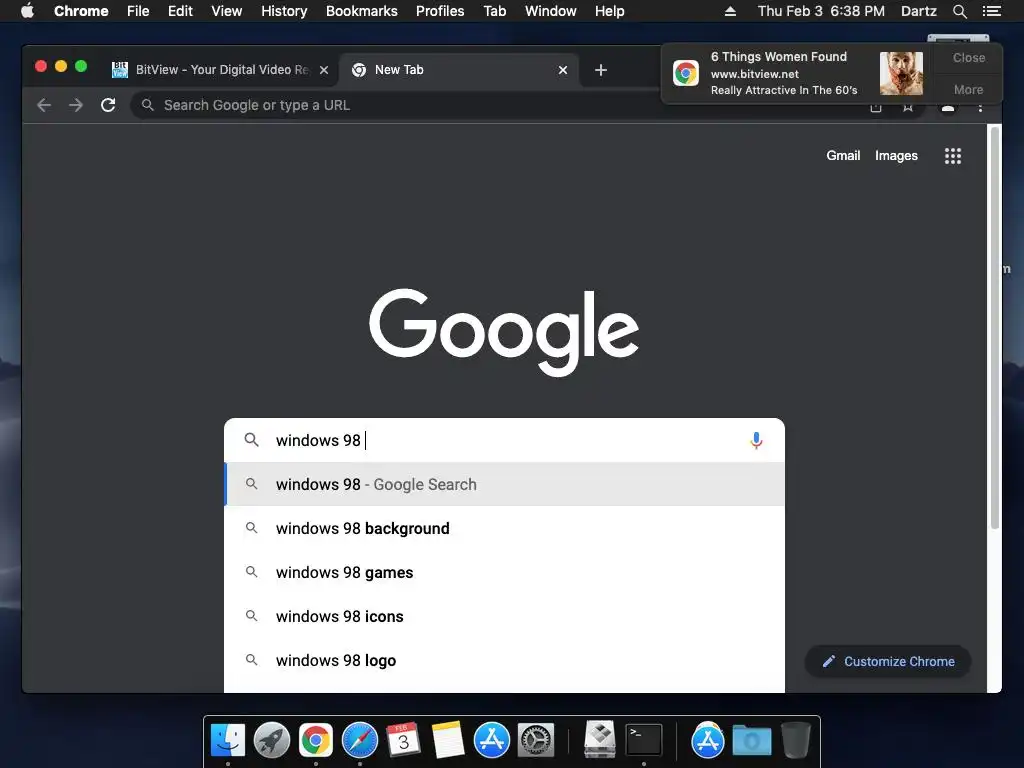Open the Gmail link
This screenshot has width=1024, height=768.
[843, 155]
